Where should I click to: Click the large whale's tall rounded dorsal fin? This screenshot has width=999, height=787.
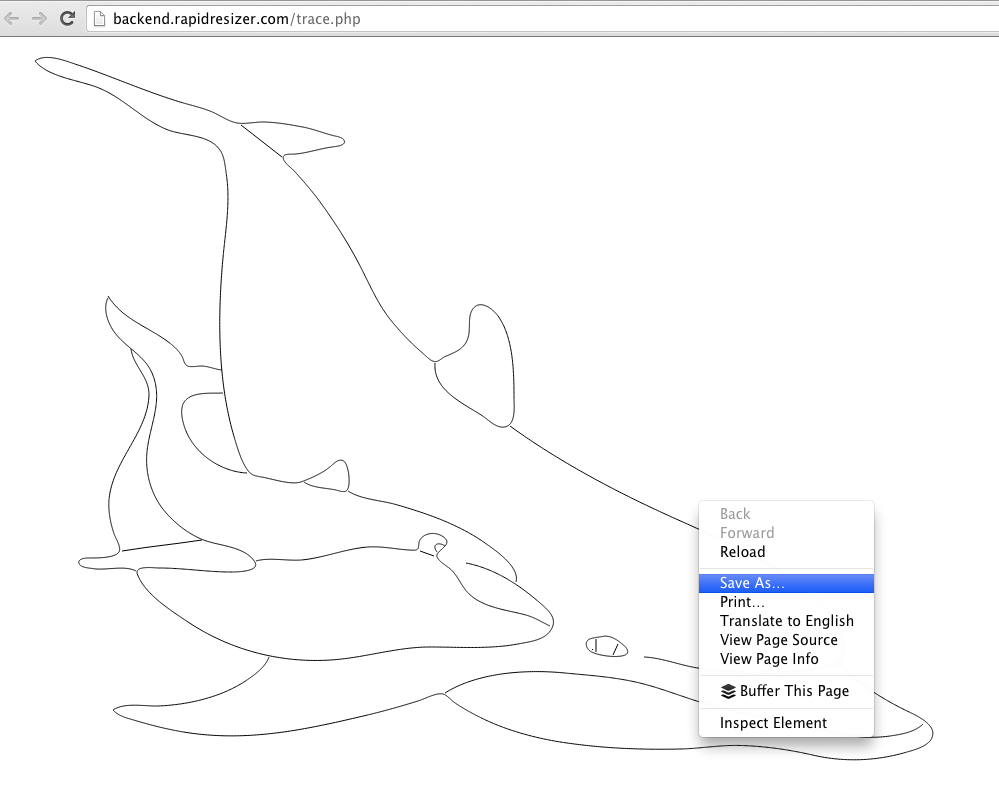click(x=487, y=362)
